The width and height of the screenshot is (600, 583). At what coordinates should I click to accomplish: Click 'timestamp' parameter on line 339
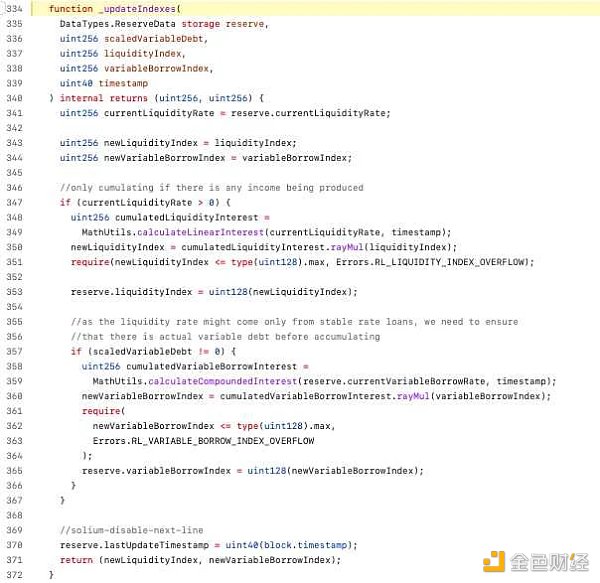123,83
